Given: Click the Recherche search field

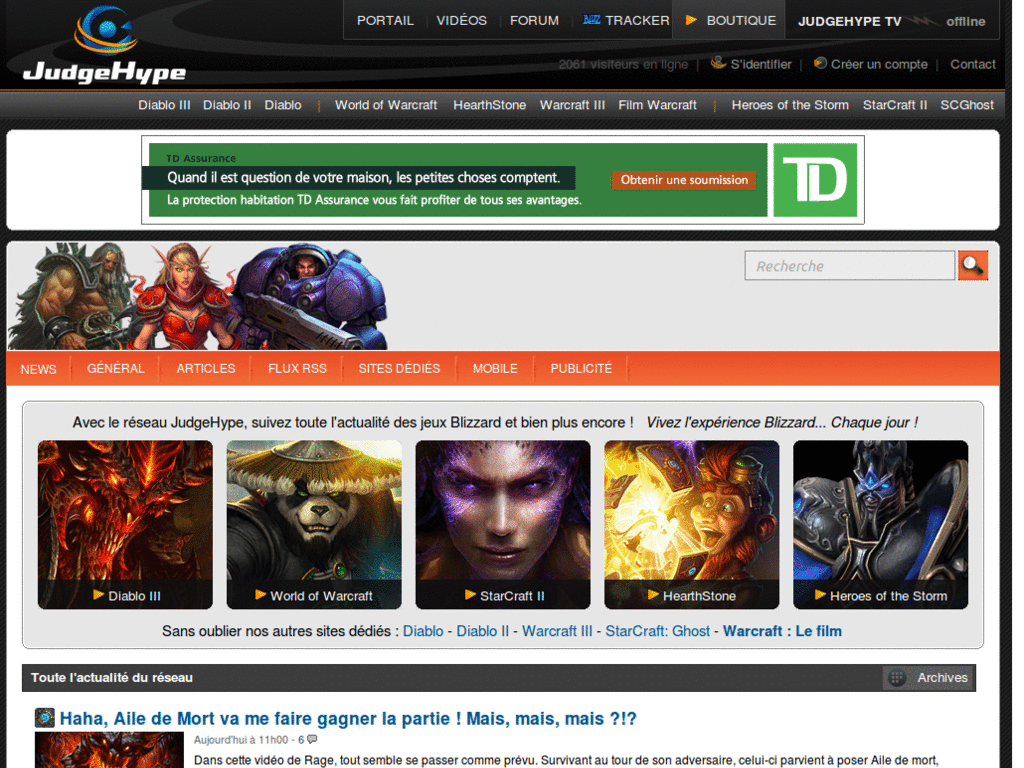Looking at the screenshot, I should click(850, 266).
